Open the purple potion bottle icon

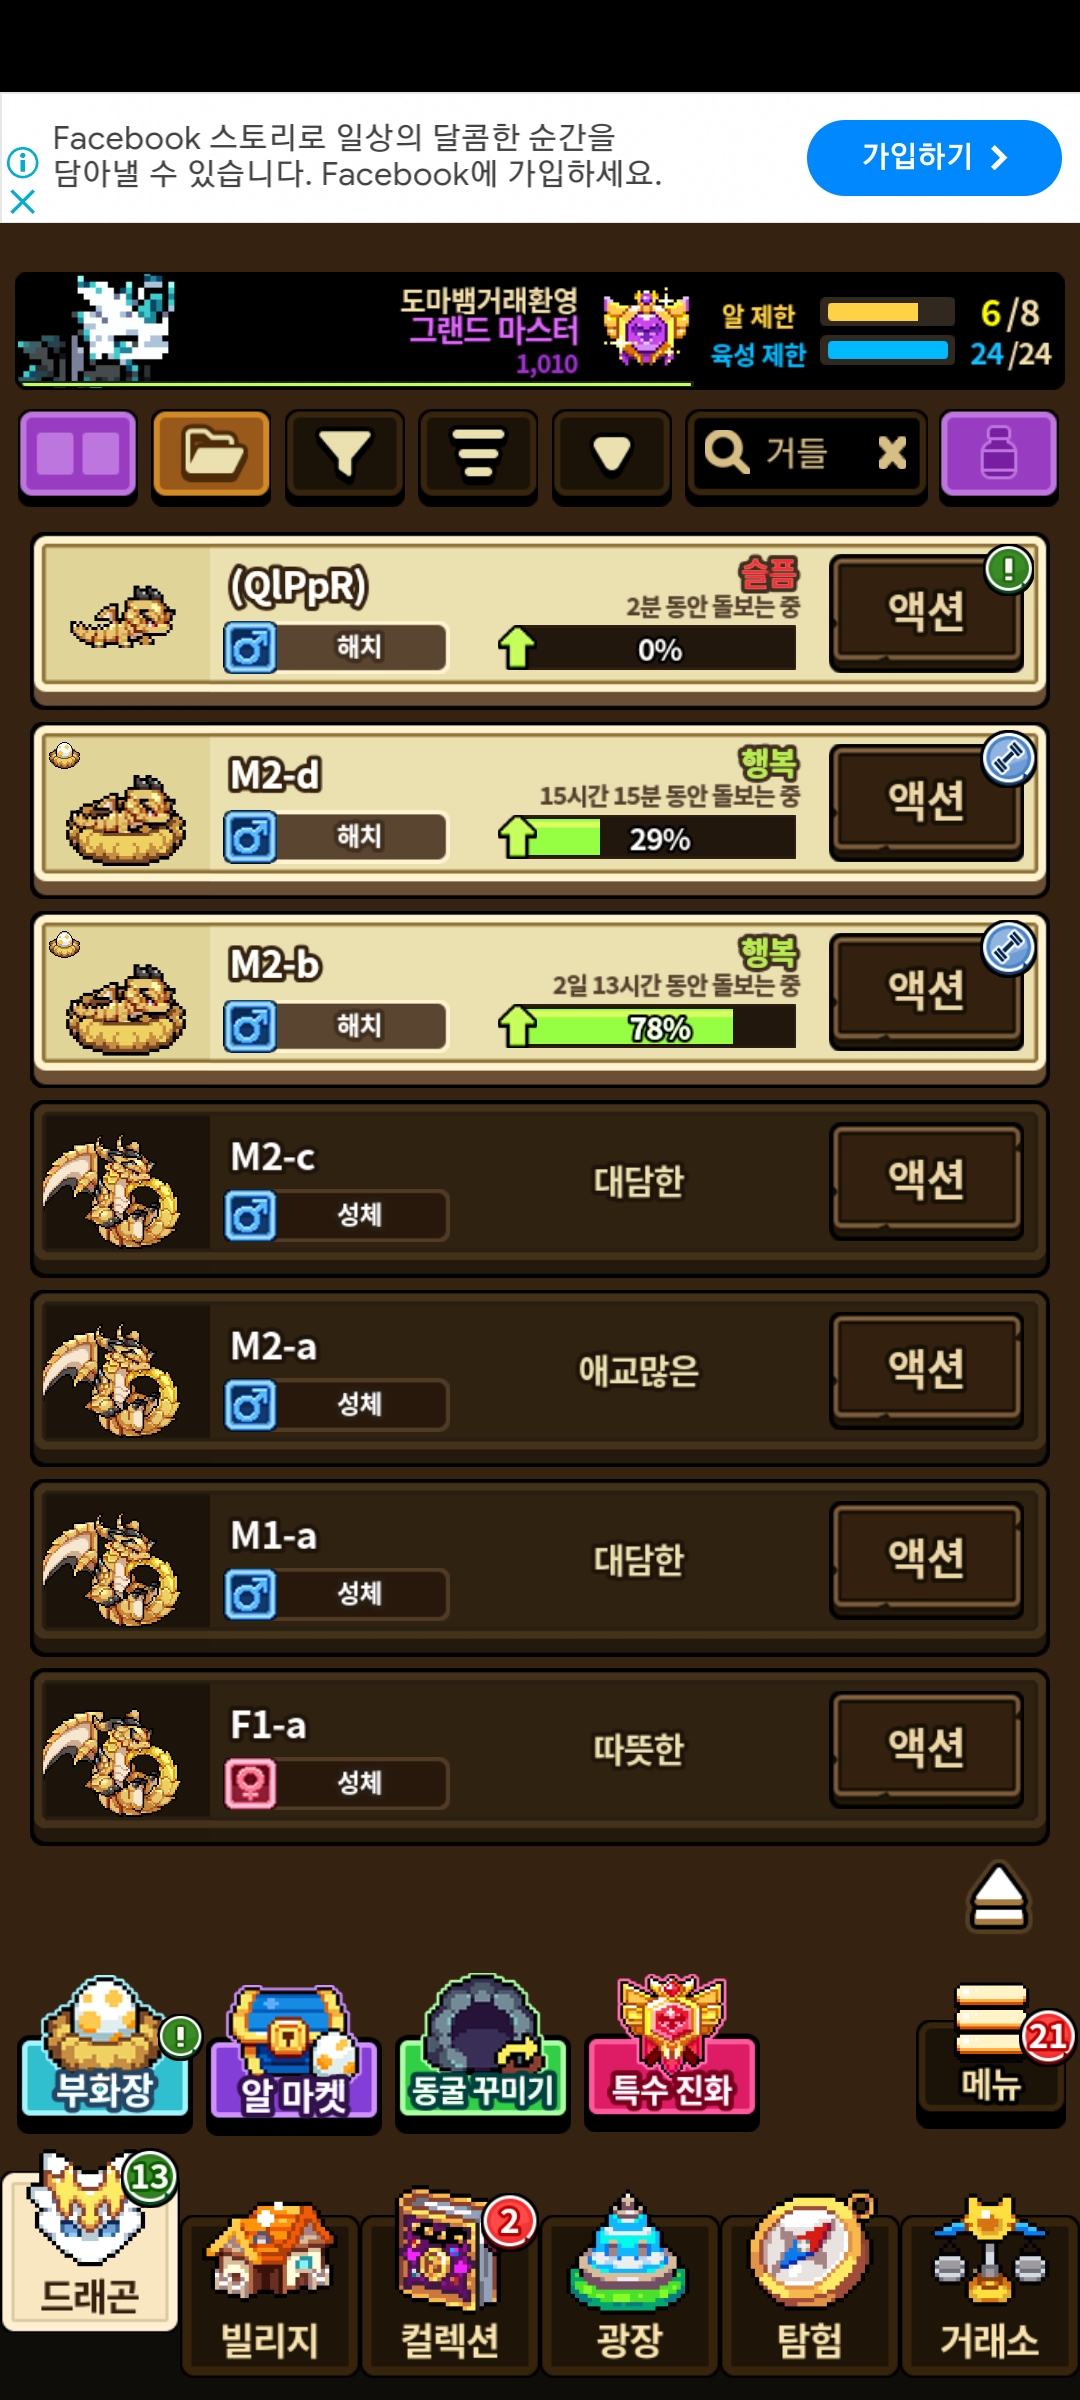click(998, 455)
